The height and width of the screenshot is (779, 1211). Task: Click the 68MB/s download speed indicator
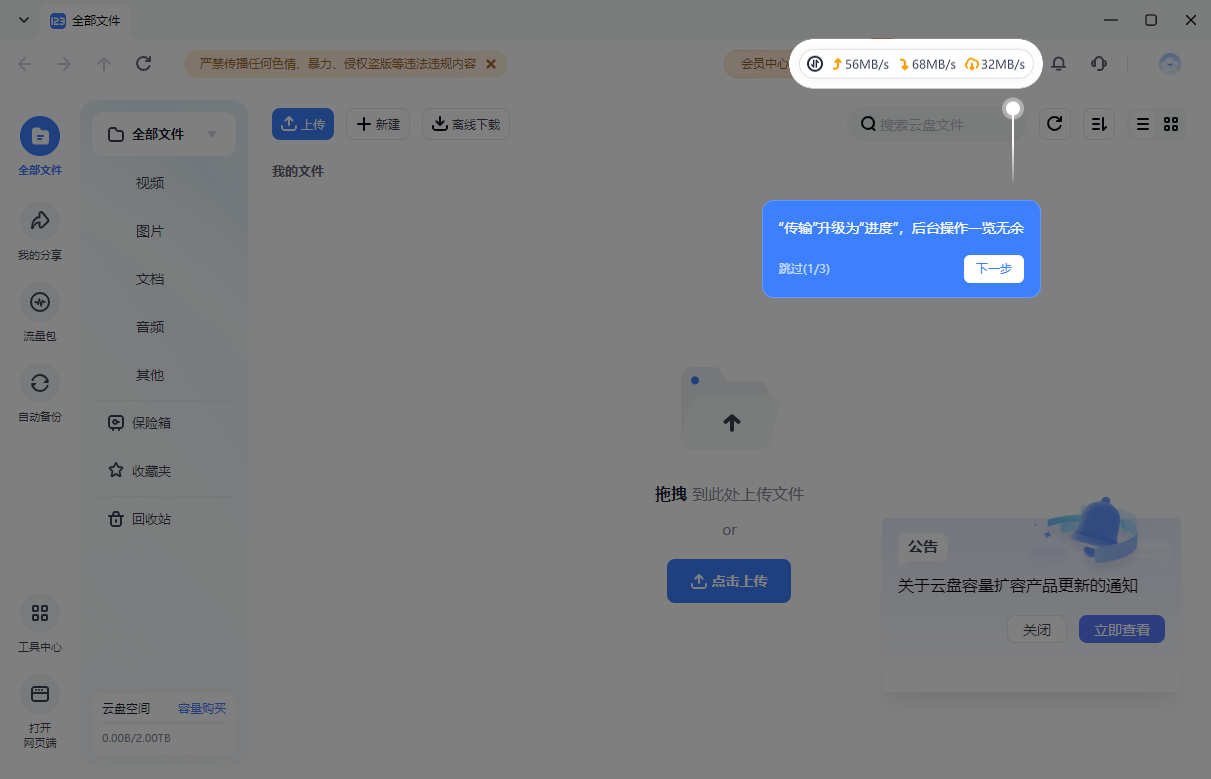coord(927,64)
